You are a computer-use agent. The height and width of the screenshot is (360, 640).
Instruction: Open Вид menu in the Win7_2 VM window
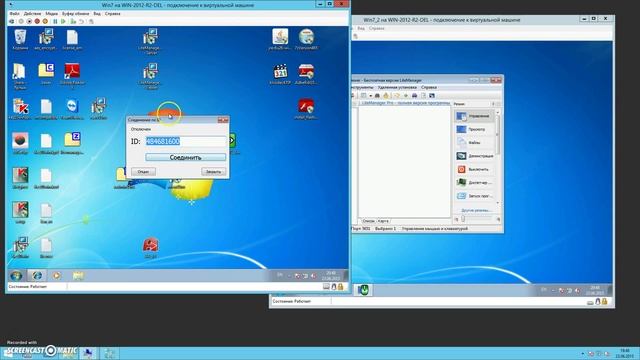(x=361, y=29)
